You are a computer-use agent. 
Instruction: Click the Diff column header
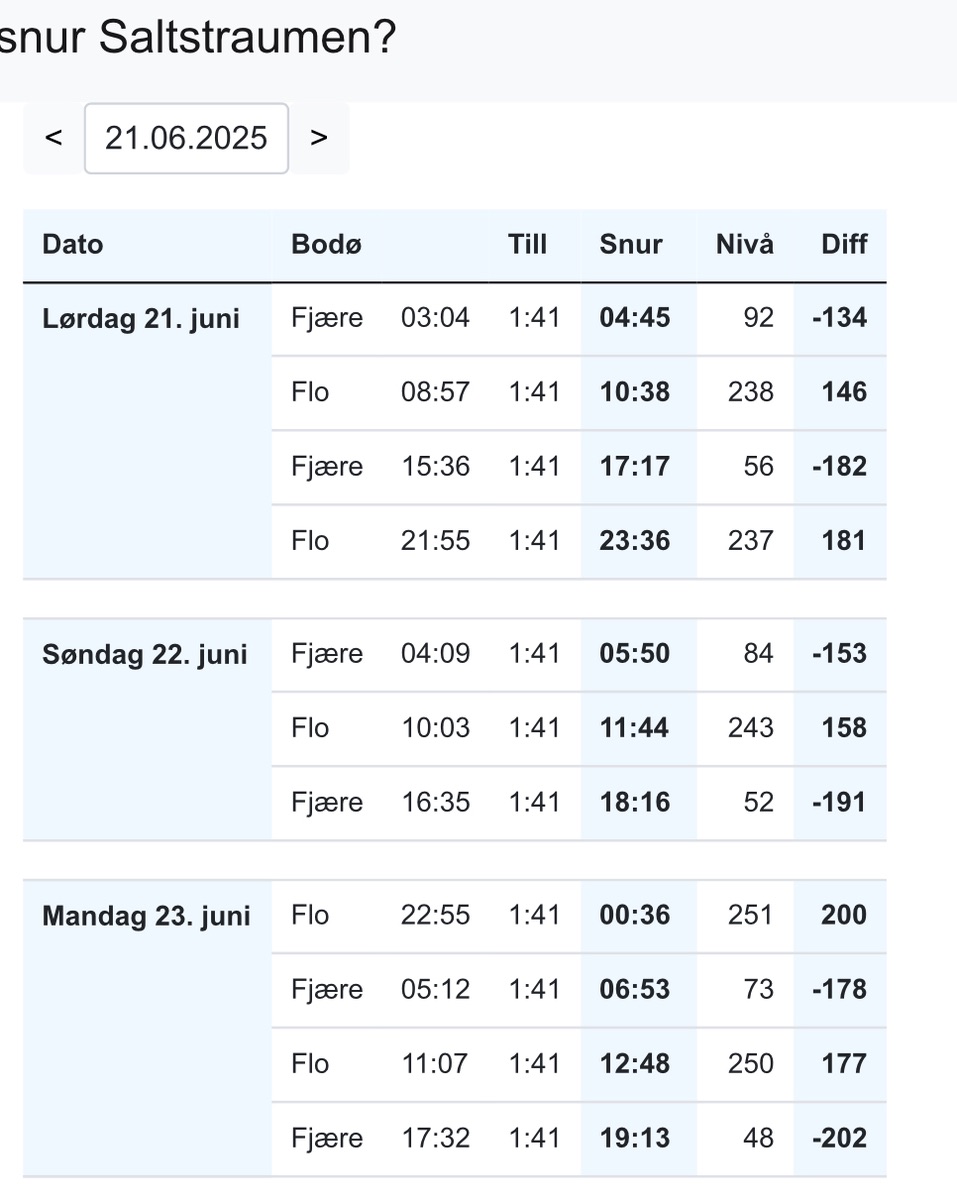pyautogui.click(x=844, y=244)
